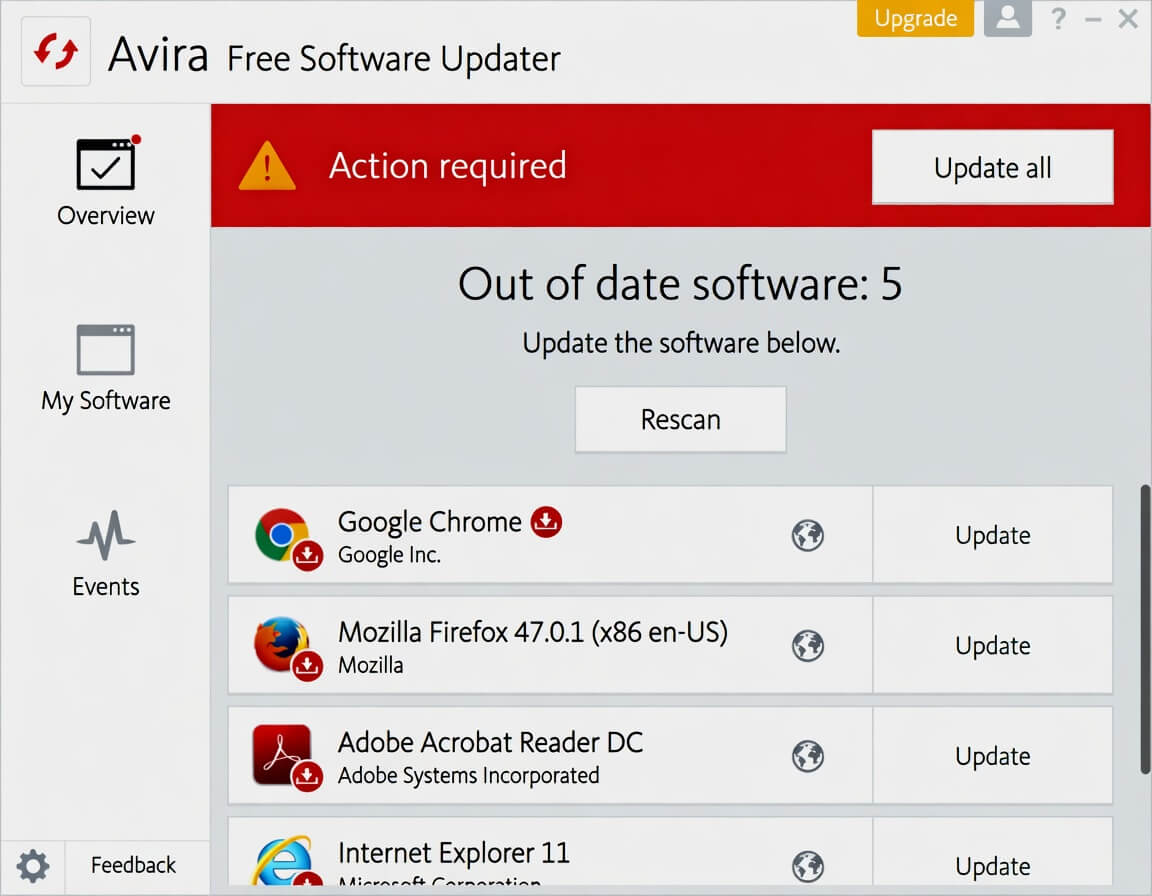Click the 'Action required' banner text
Viewport: 1152px width, 896px height.
click(447, 167)
